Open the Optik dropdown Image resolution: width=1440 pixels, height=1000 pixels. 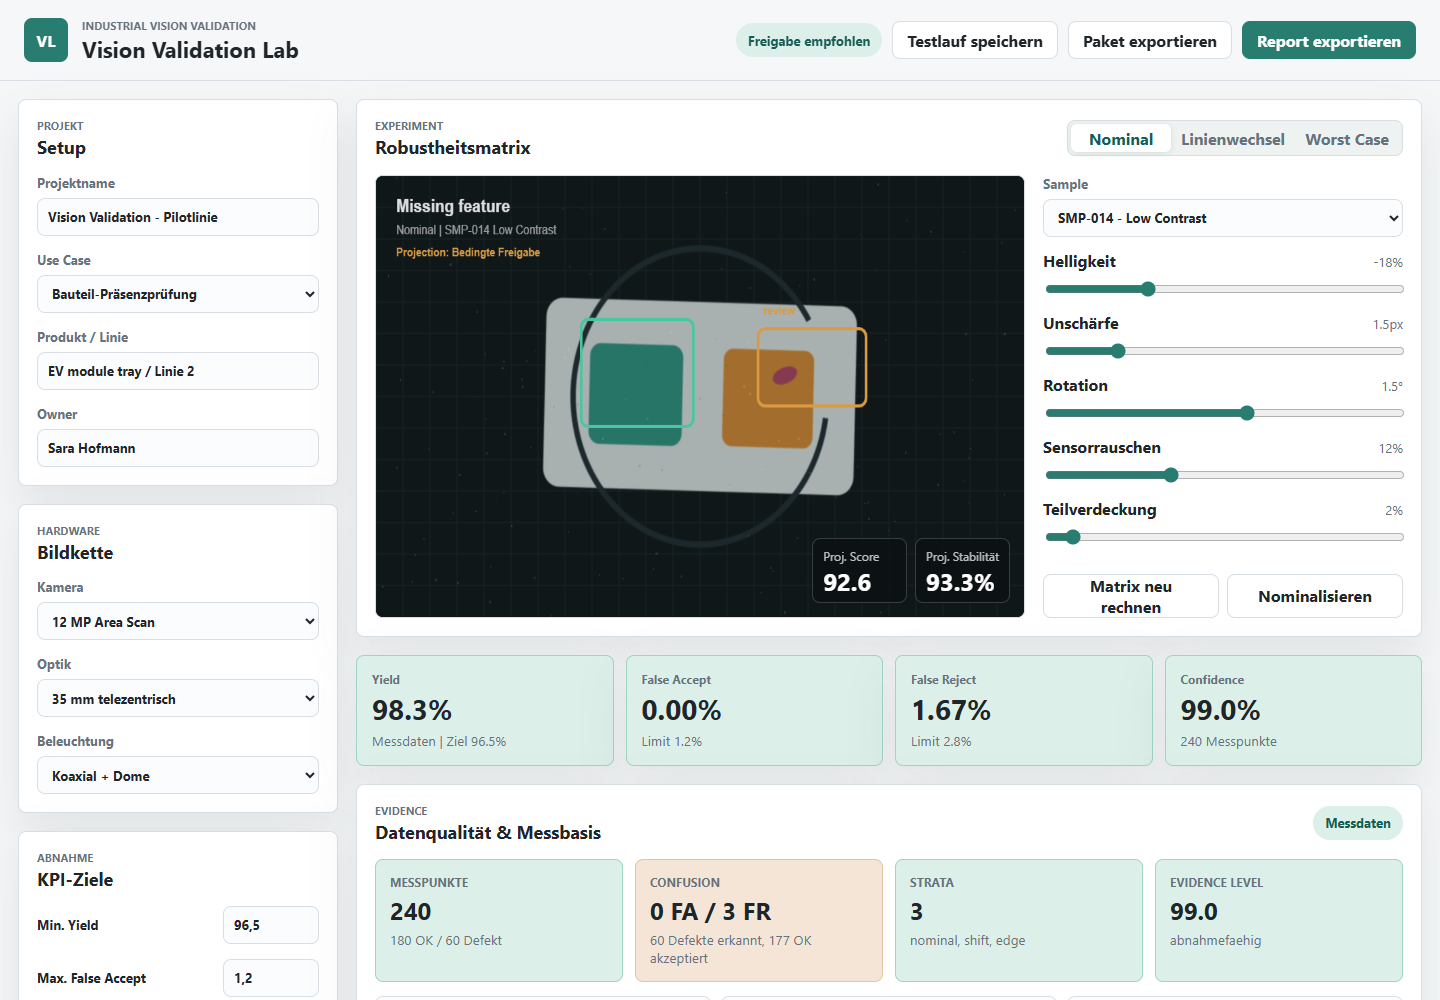tap(178, 698)
